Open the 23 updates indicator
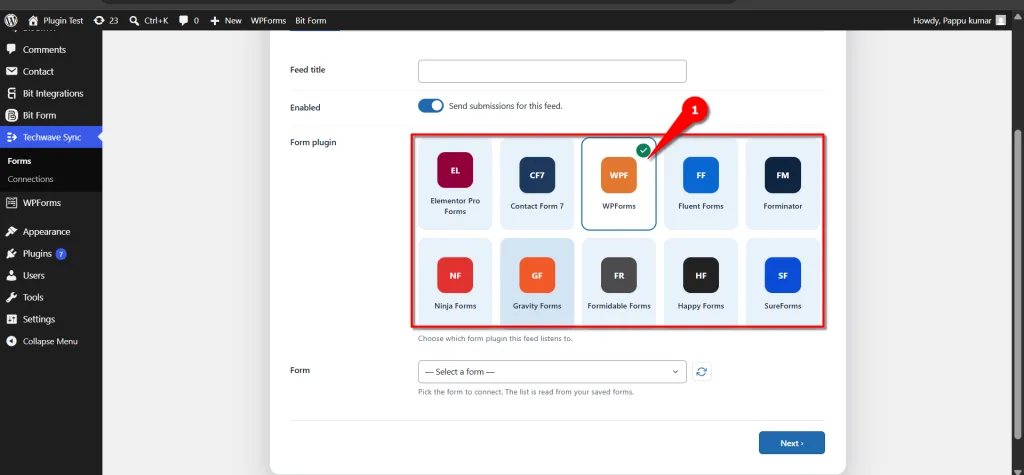Screen dimensions: 1024x475 (106, 20)
